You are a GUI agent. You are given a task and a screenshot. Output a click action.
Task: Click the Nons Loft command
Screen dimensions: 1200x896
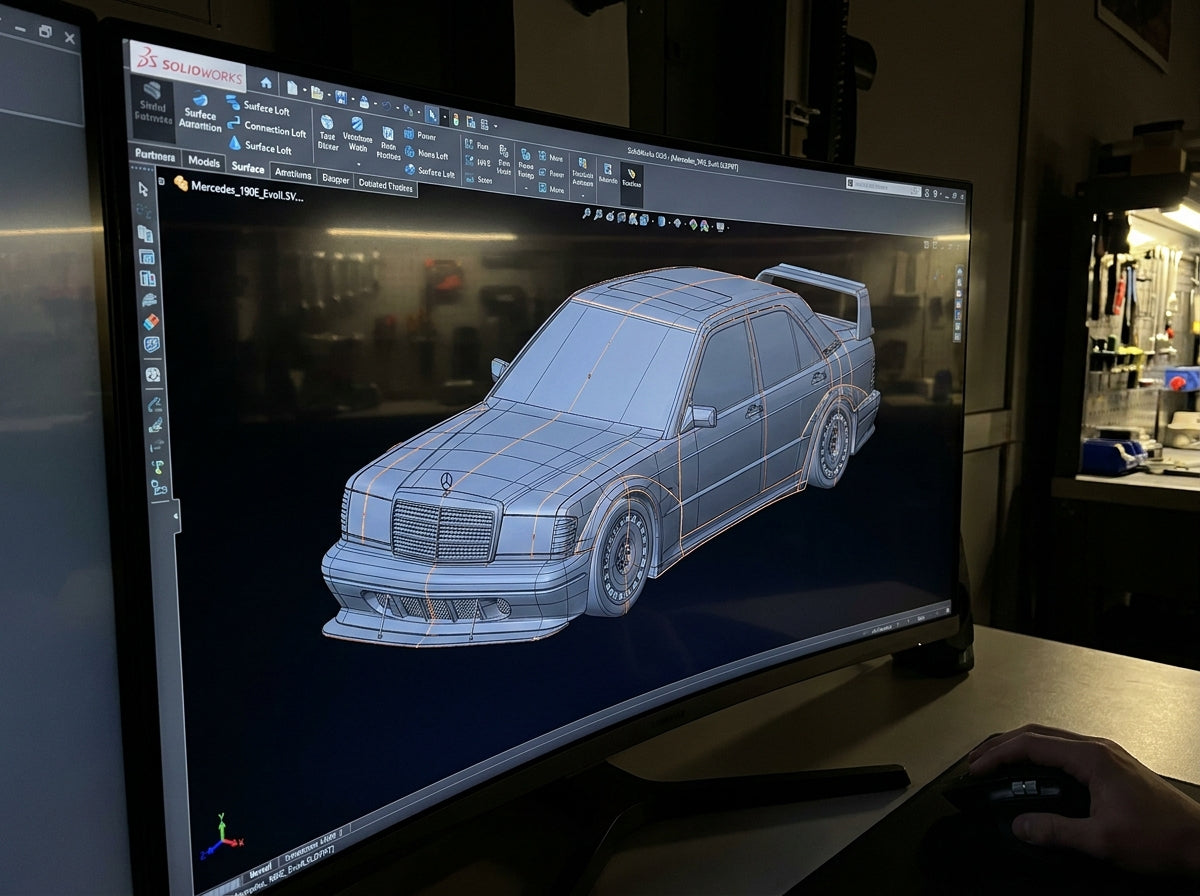427,154
